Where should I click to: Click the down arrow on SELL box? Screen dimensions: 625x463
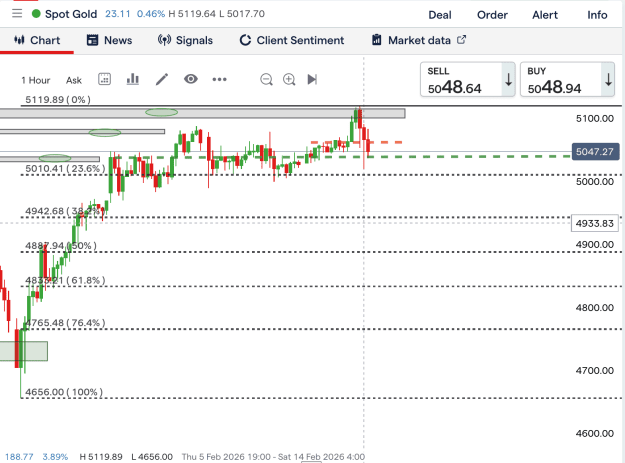pos(509,80)
